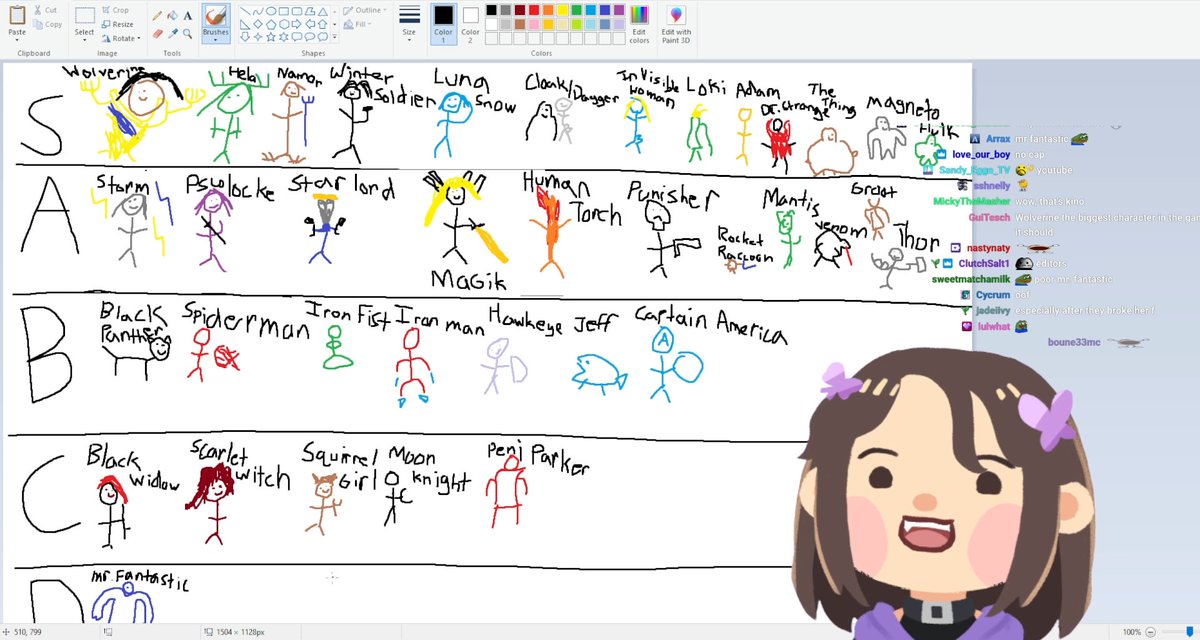This screenshot has width=1200, height=640.
Task: Choose the Cloud callout shape
Action: [x=323, y=37]
